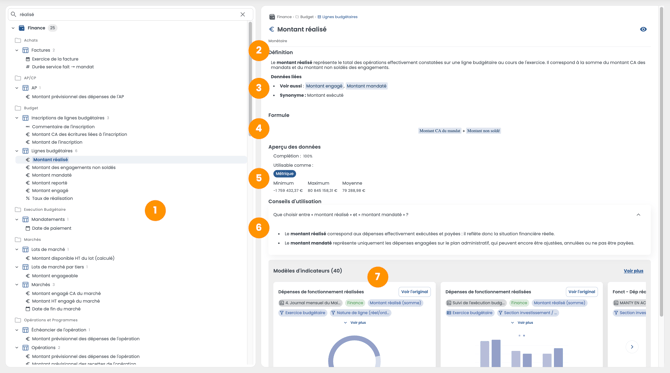This screenshot has width=670, height=373.
Task: Collapse Échéancier de l'opération chevron
Action: pyautogui.click(x=17, y=330)
